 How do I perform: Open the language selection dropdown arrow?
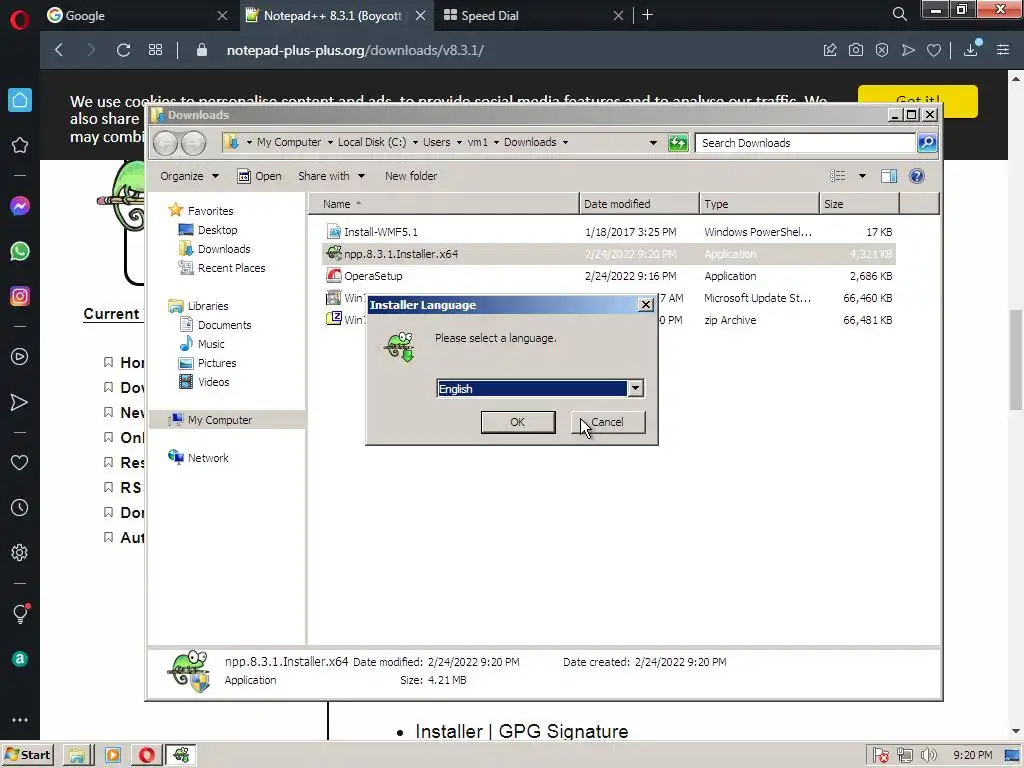[x=635, y=389]
